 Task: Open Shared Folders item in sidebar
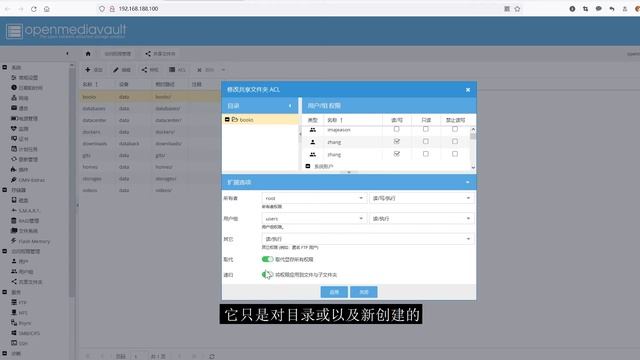[x=27, y=282]
